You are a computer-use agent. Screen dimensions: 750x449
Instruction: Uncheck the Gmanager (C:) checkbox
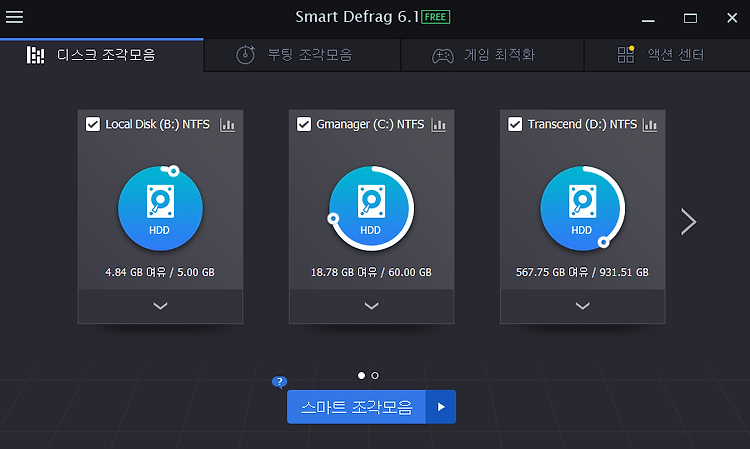pyautogui.click(x=304, y=124)
